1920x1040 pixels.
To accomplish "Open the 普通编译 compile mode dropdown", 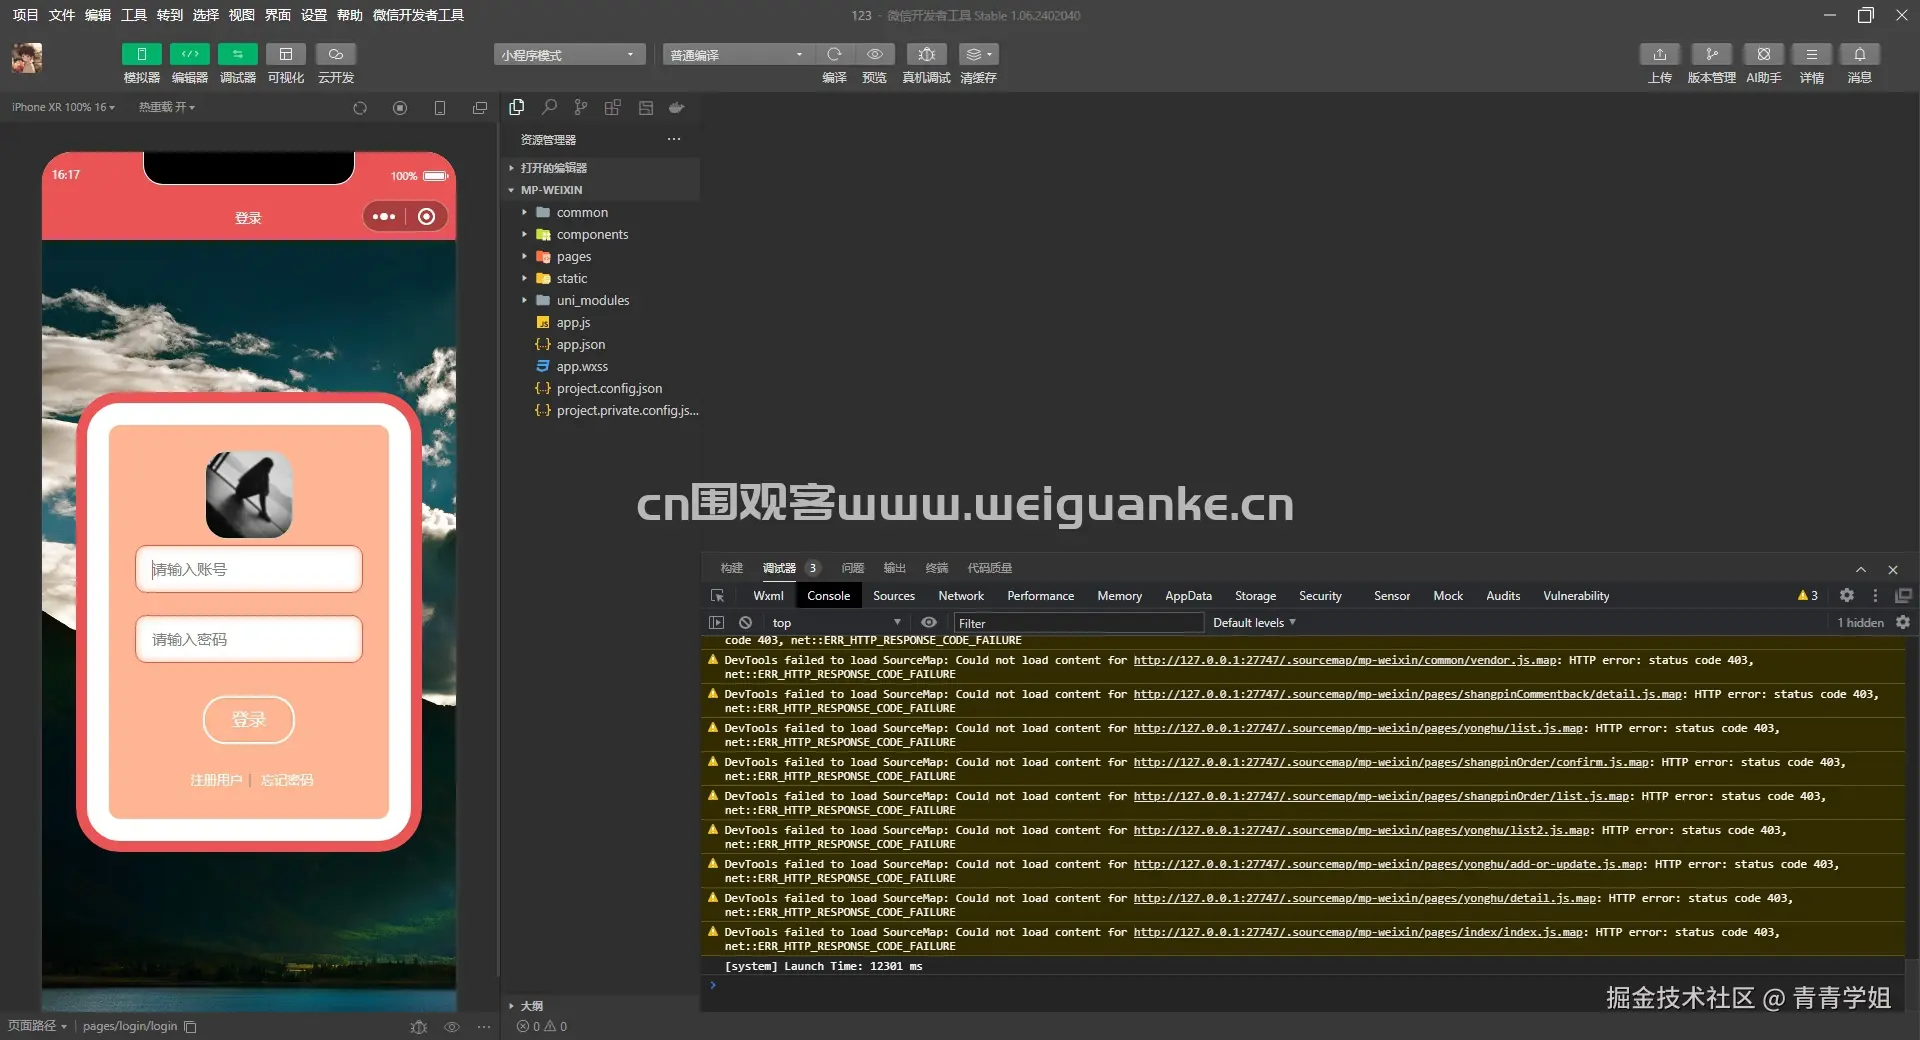I will pyautogui.click(x=737, y=55).
